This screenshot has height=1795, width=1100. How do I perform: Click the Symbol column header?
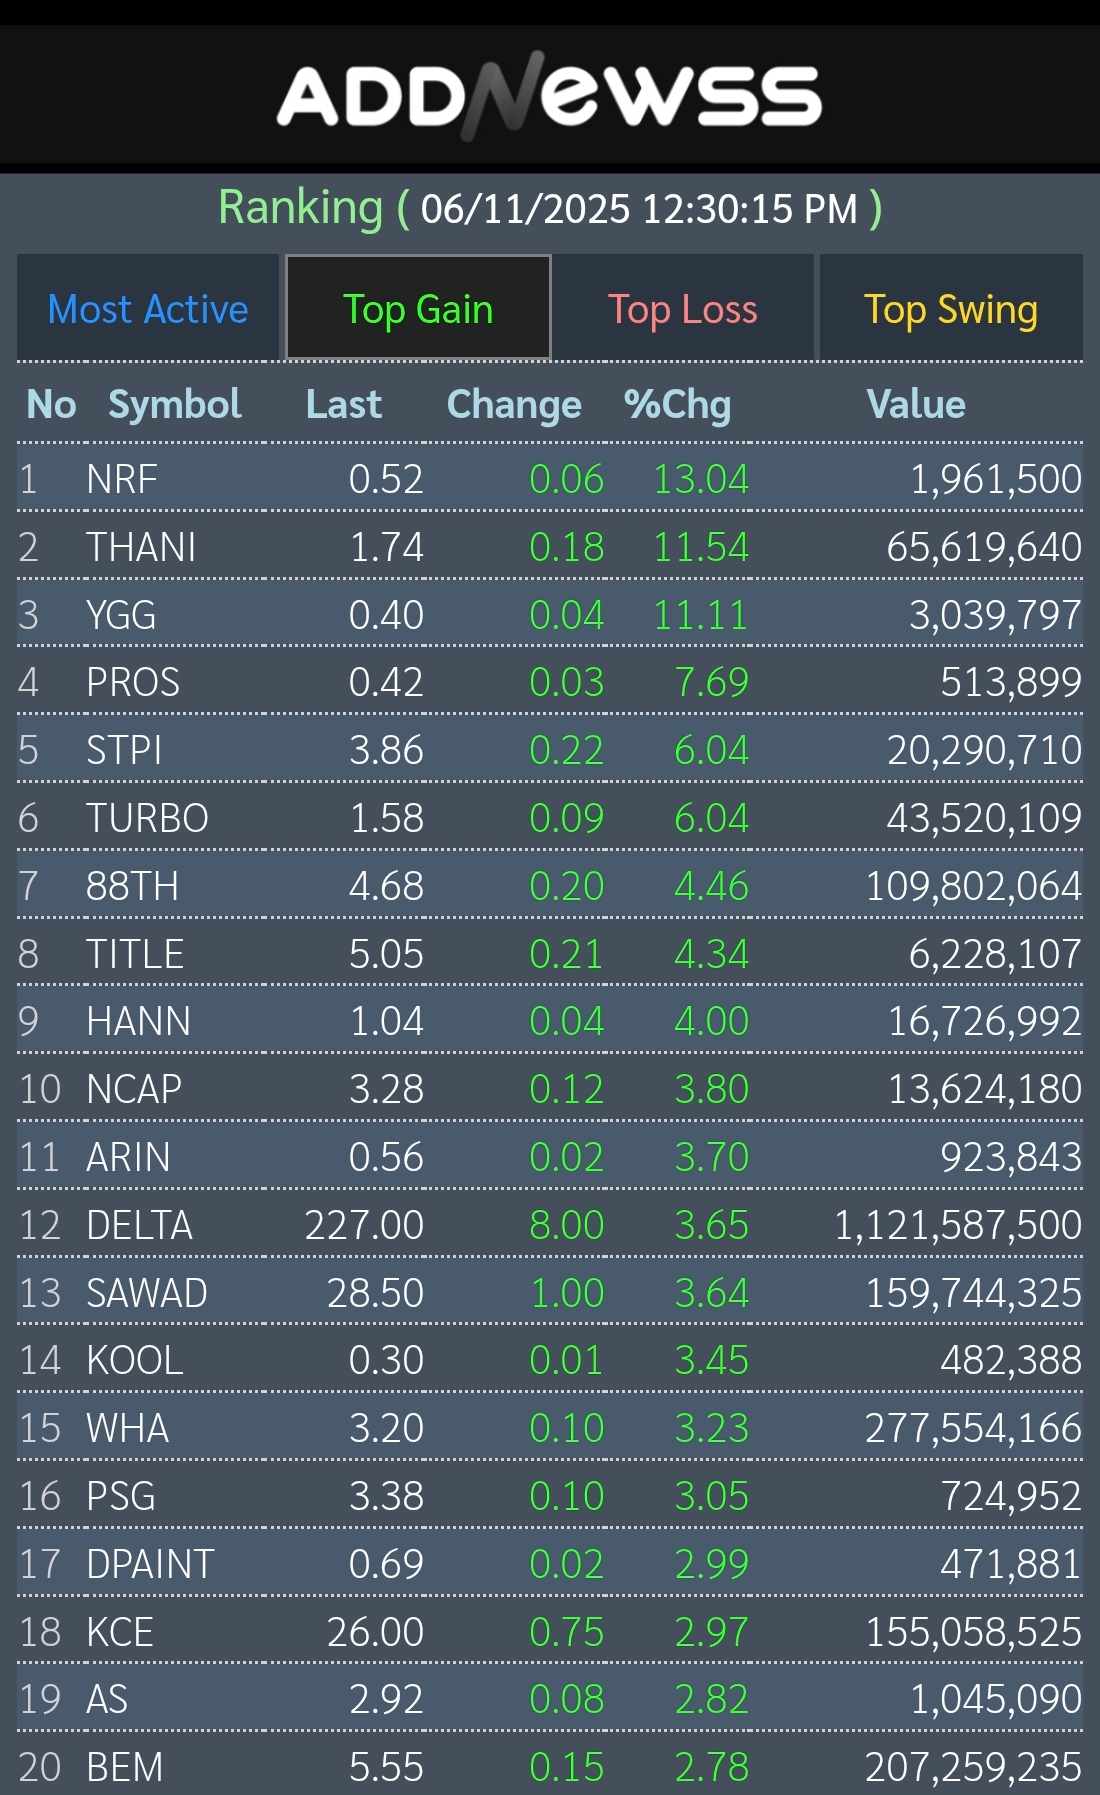[x=175, y=405]
